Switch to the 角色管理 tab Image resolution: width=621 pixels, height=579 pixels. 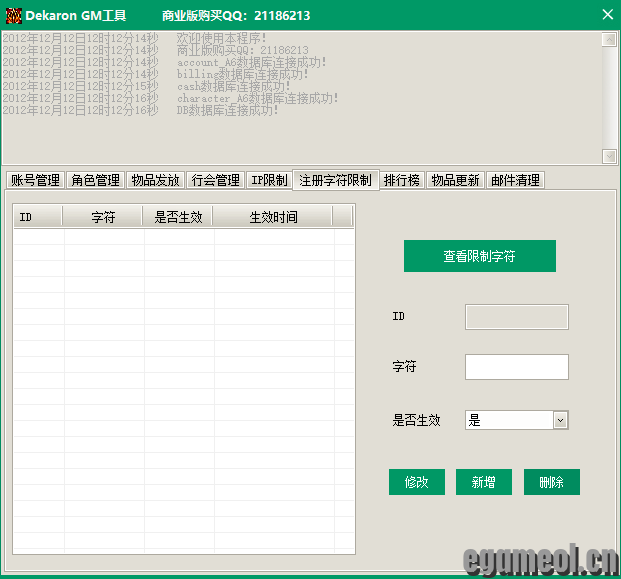pyautogui.click(x=96, y=180)
